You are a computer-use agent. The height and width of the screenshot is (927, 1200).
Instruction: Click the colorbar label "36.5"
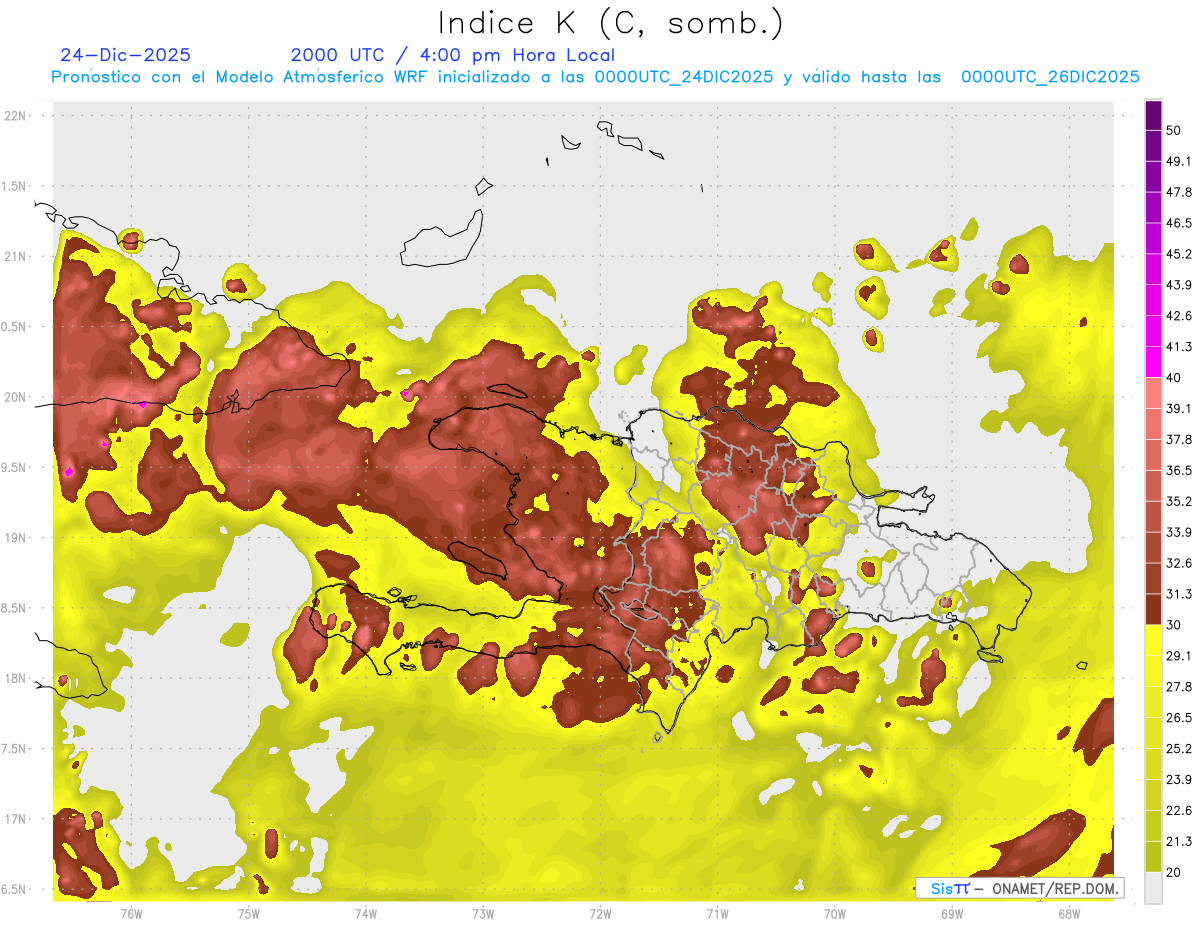click(x=1179, y=470)
